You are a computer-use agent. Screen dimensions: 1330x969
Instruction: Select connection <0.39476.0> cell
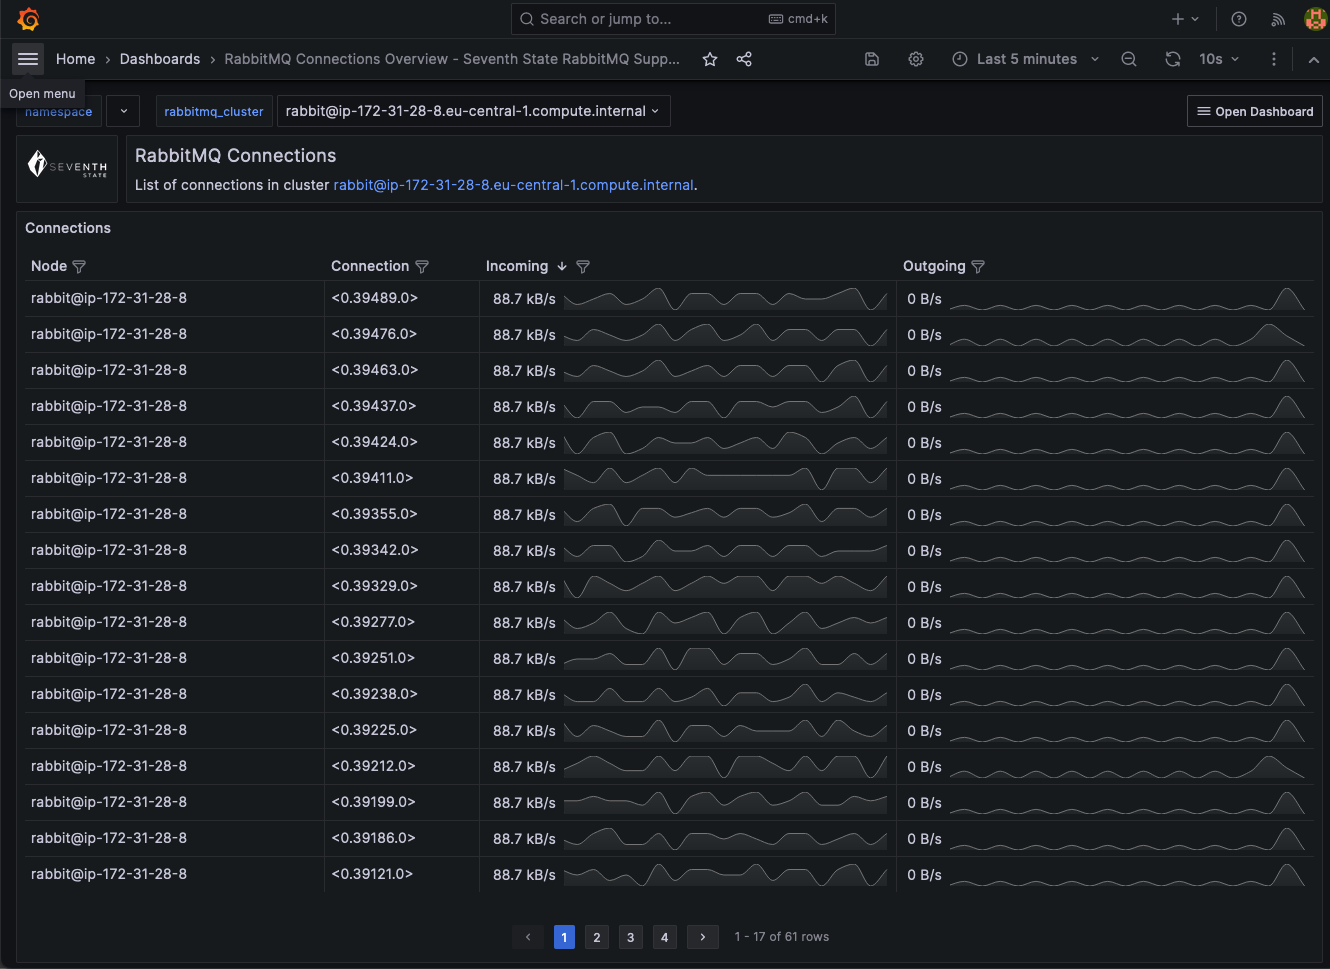402,335
